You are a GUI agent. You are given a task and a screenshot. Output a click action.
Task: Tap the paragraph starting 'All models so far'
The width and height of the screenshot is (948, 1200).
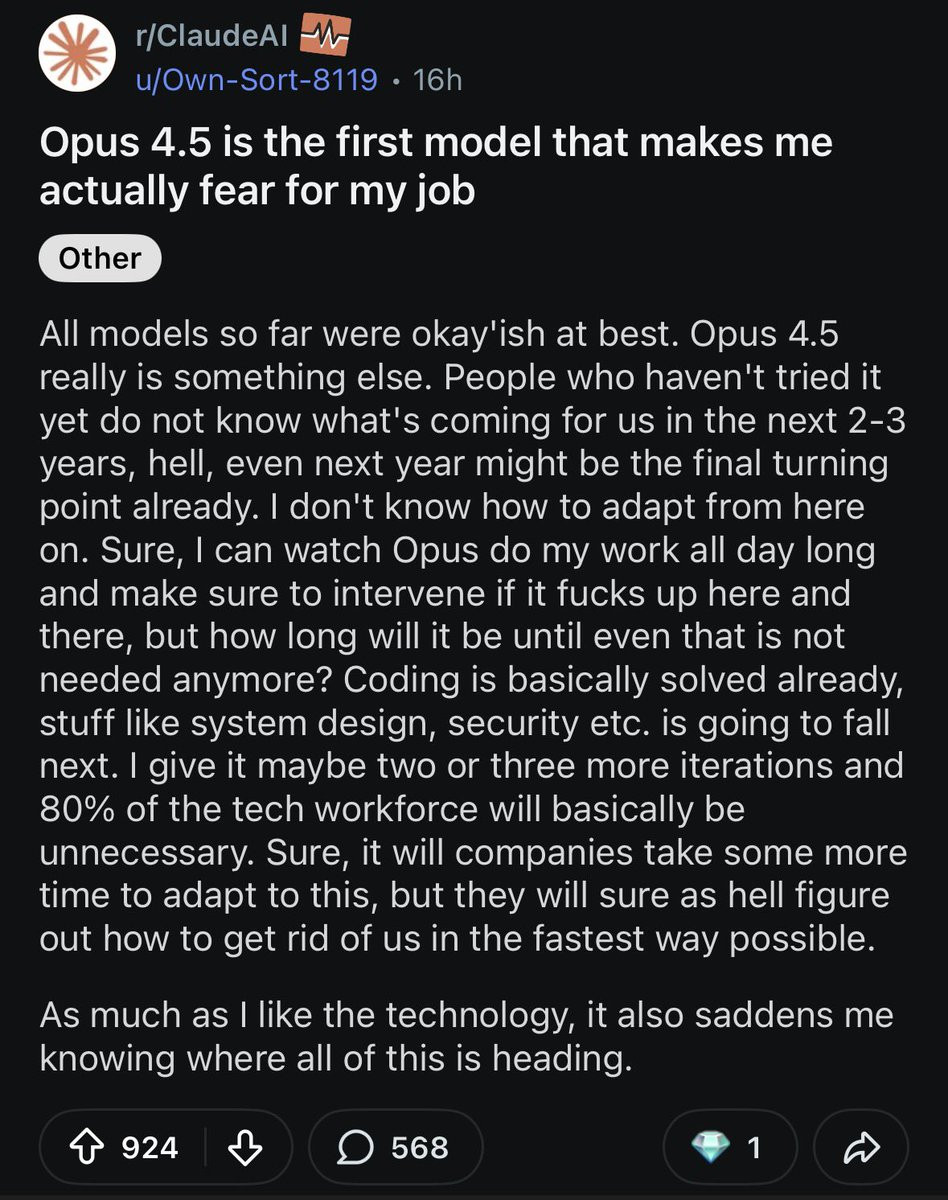[x=474, y=636]
